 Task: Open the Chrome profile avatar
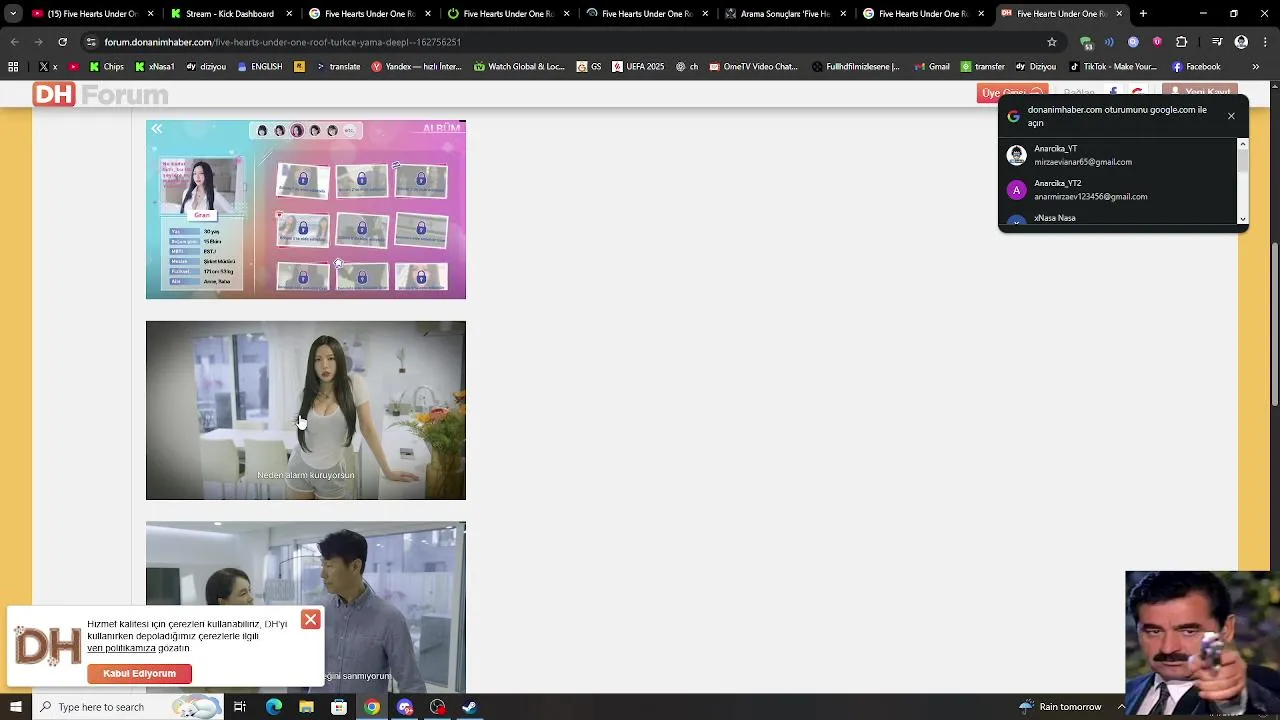coord(1241,42)
